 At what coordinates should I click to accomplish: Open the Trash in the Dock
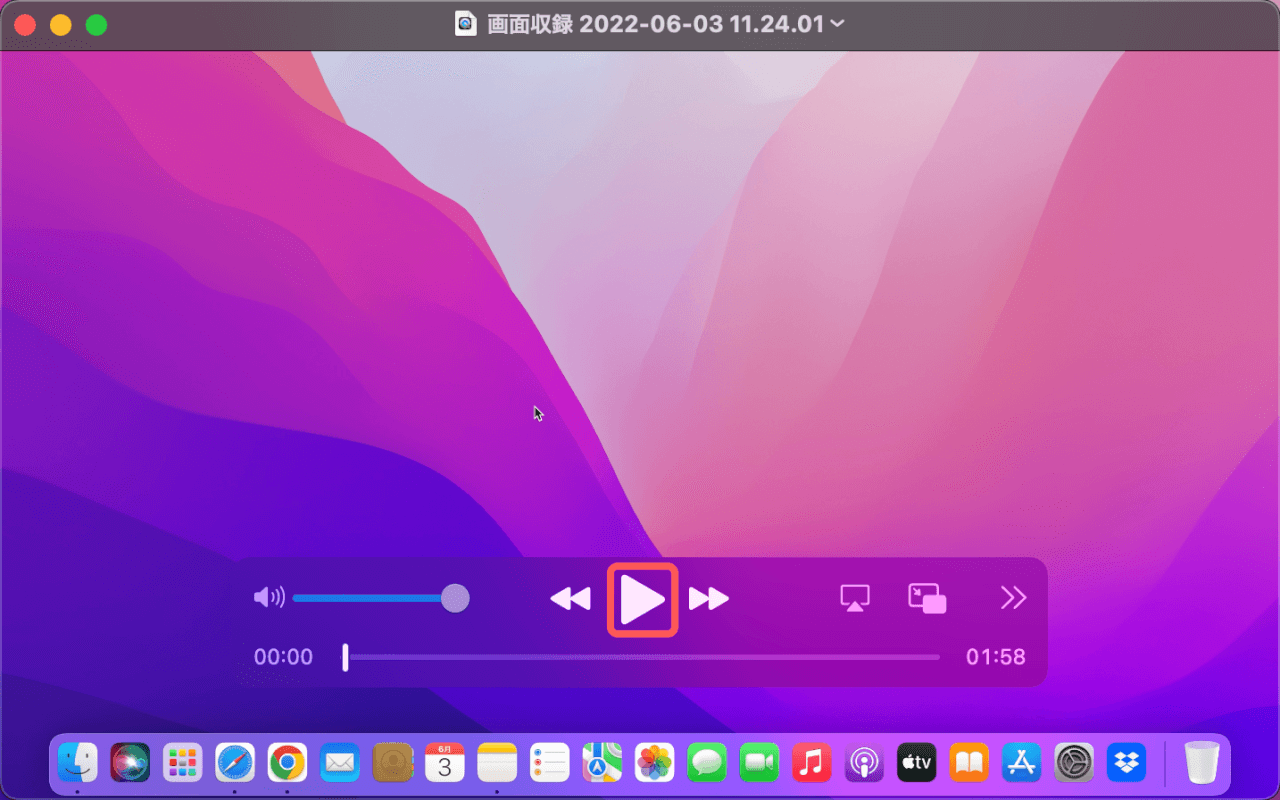coord(1202,763)
